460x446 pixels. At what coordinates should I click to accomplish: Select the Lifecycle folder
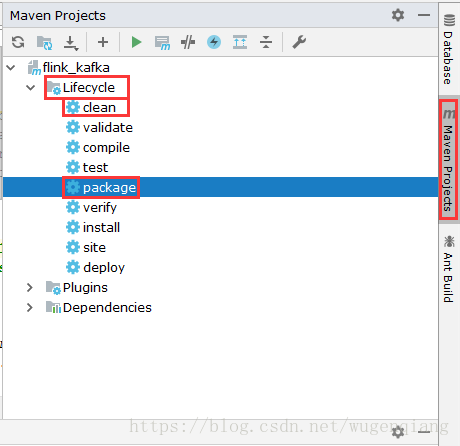81,88
